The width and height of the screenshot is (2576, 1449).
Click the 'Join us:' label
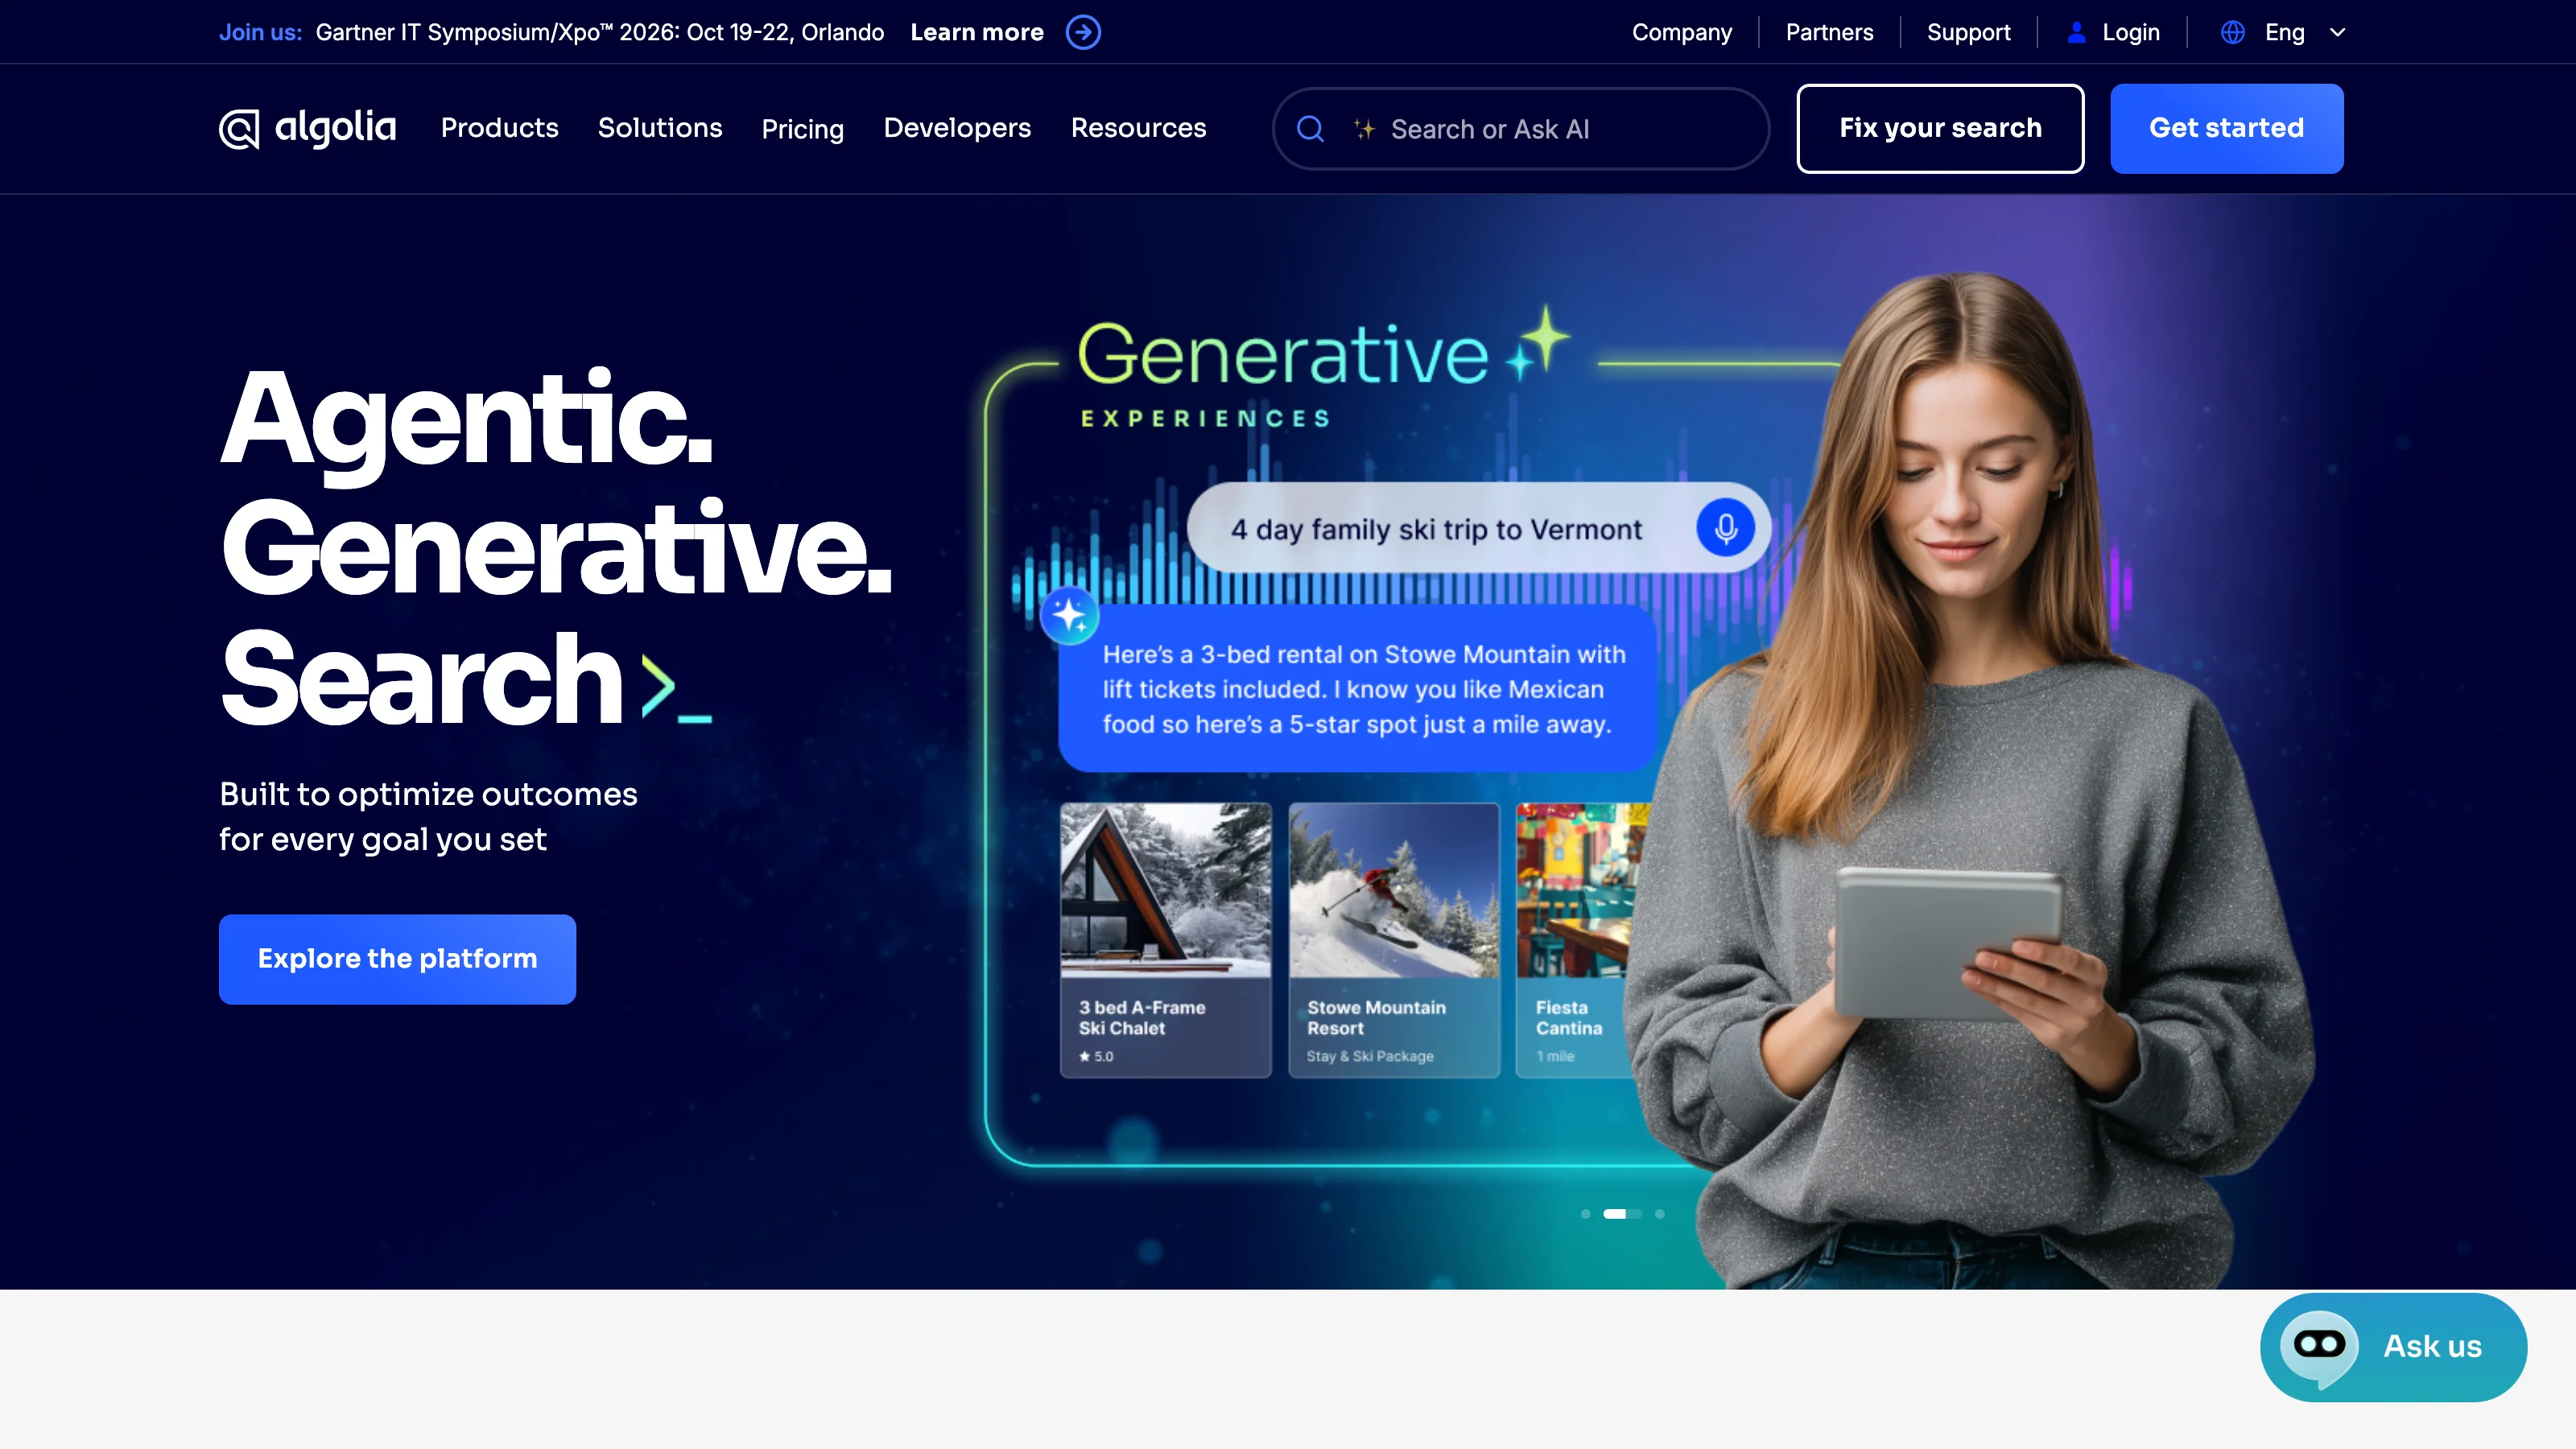coord(260,32)
